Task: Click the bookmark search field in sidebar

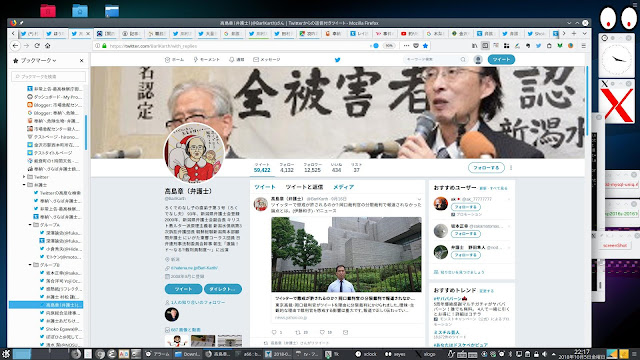Action: (x=49, y=76)
